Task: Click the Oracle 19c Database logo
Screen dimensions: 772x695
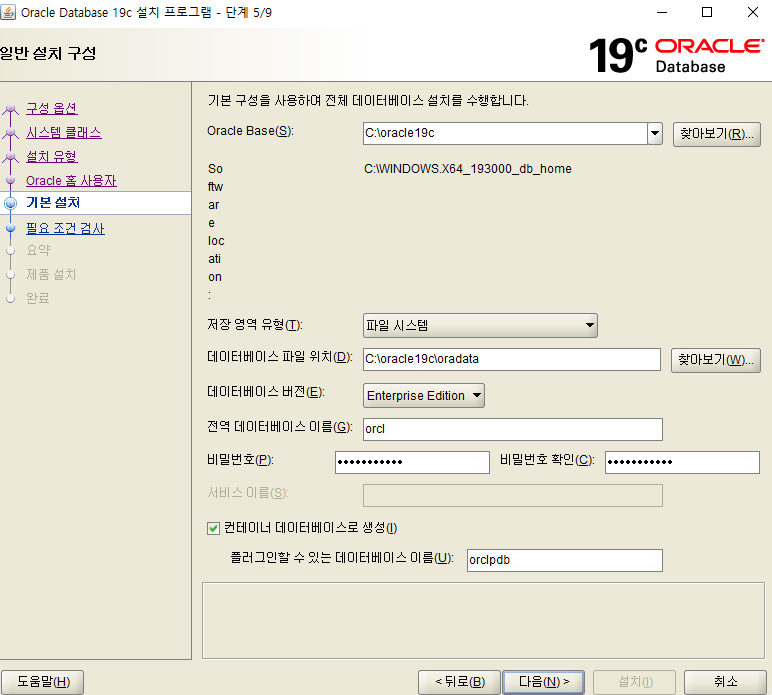Action: coord(676,55)
